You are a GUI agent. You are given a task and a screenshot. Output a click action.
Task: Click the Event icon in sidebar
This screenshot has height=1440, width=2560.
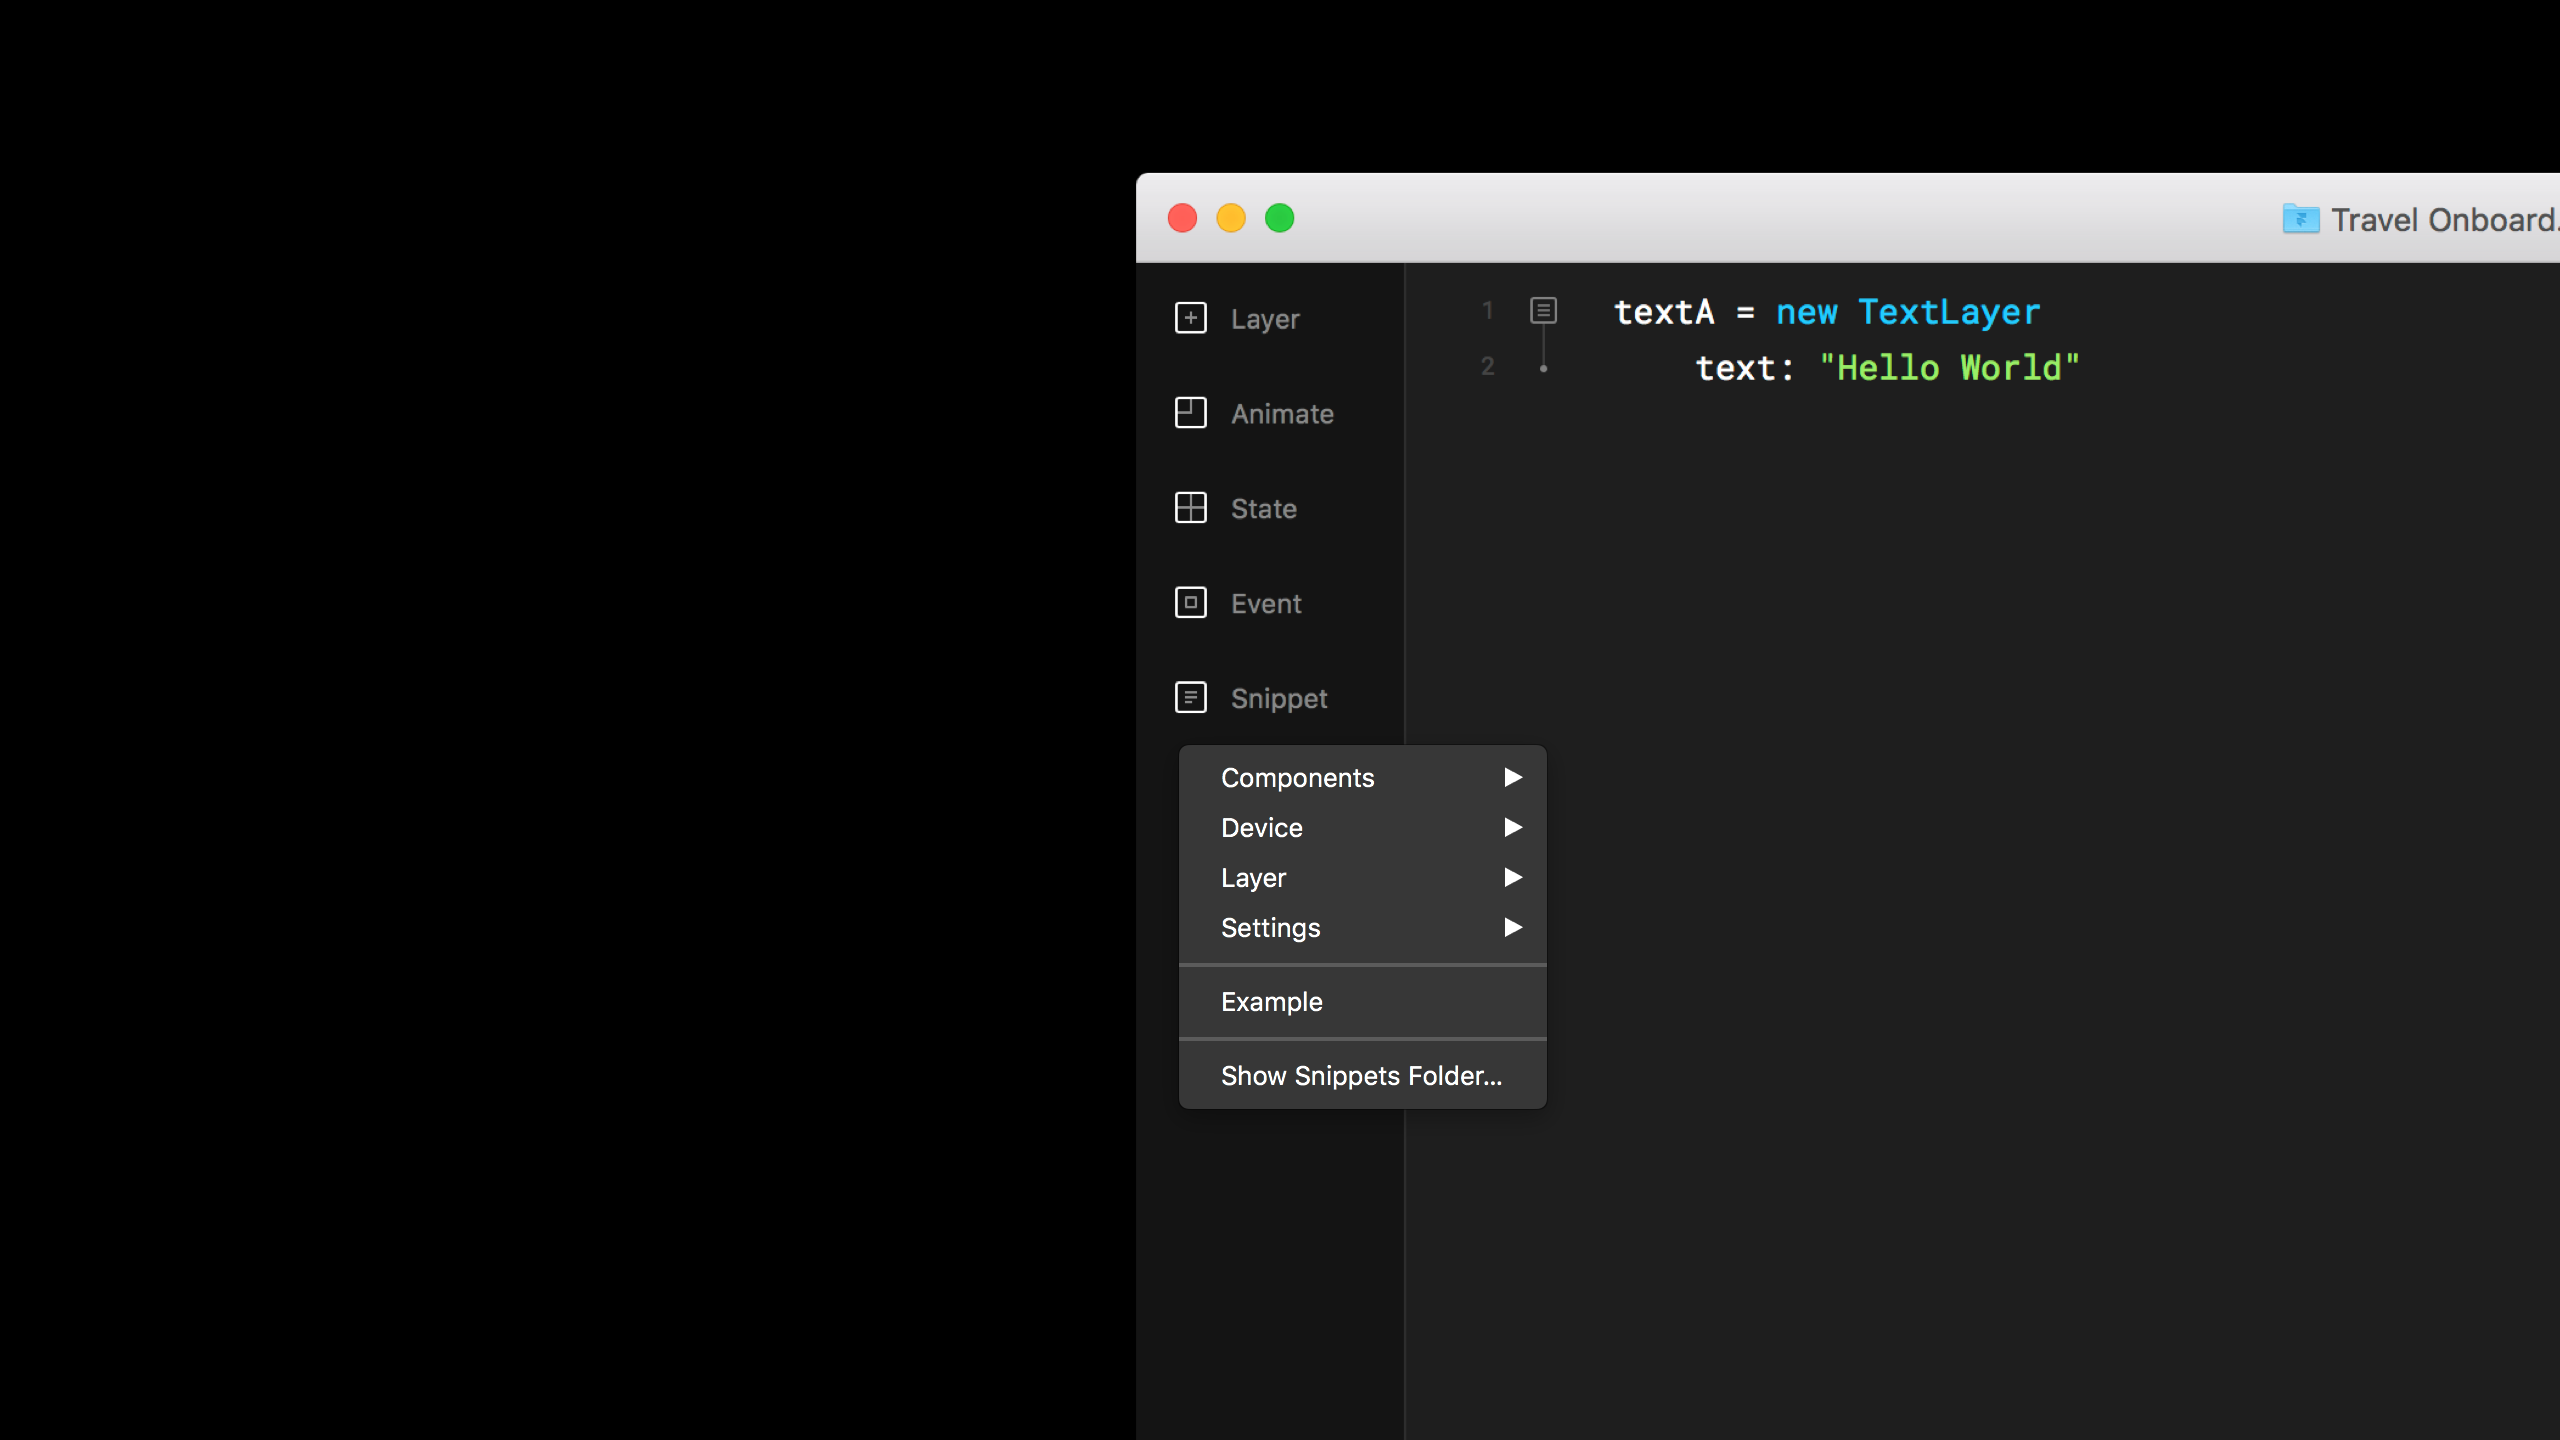(x=1190, y=603)
